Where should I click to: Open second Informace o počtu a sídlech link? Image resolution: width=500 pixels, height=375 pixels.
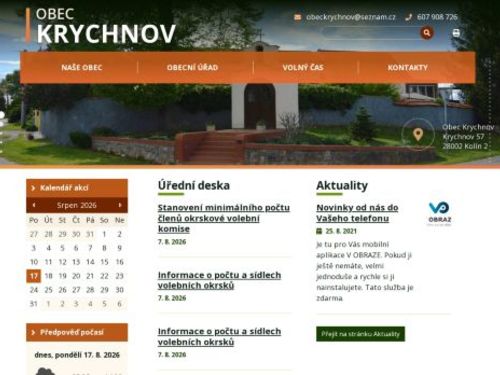pyautogui.click(x=219, y=337)
